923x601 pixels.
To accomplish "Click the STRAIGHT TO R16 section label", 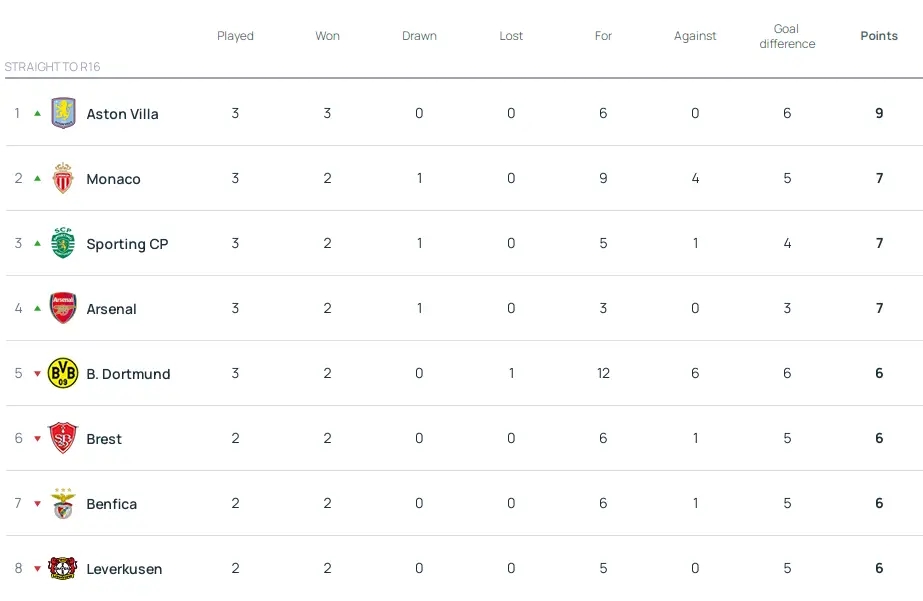I will [x=52, y=67].
